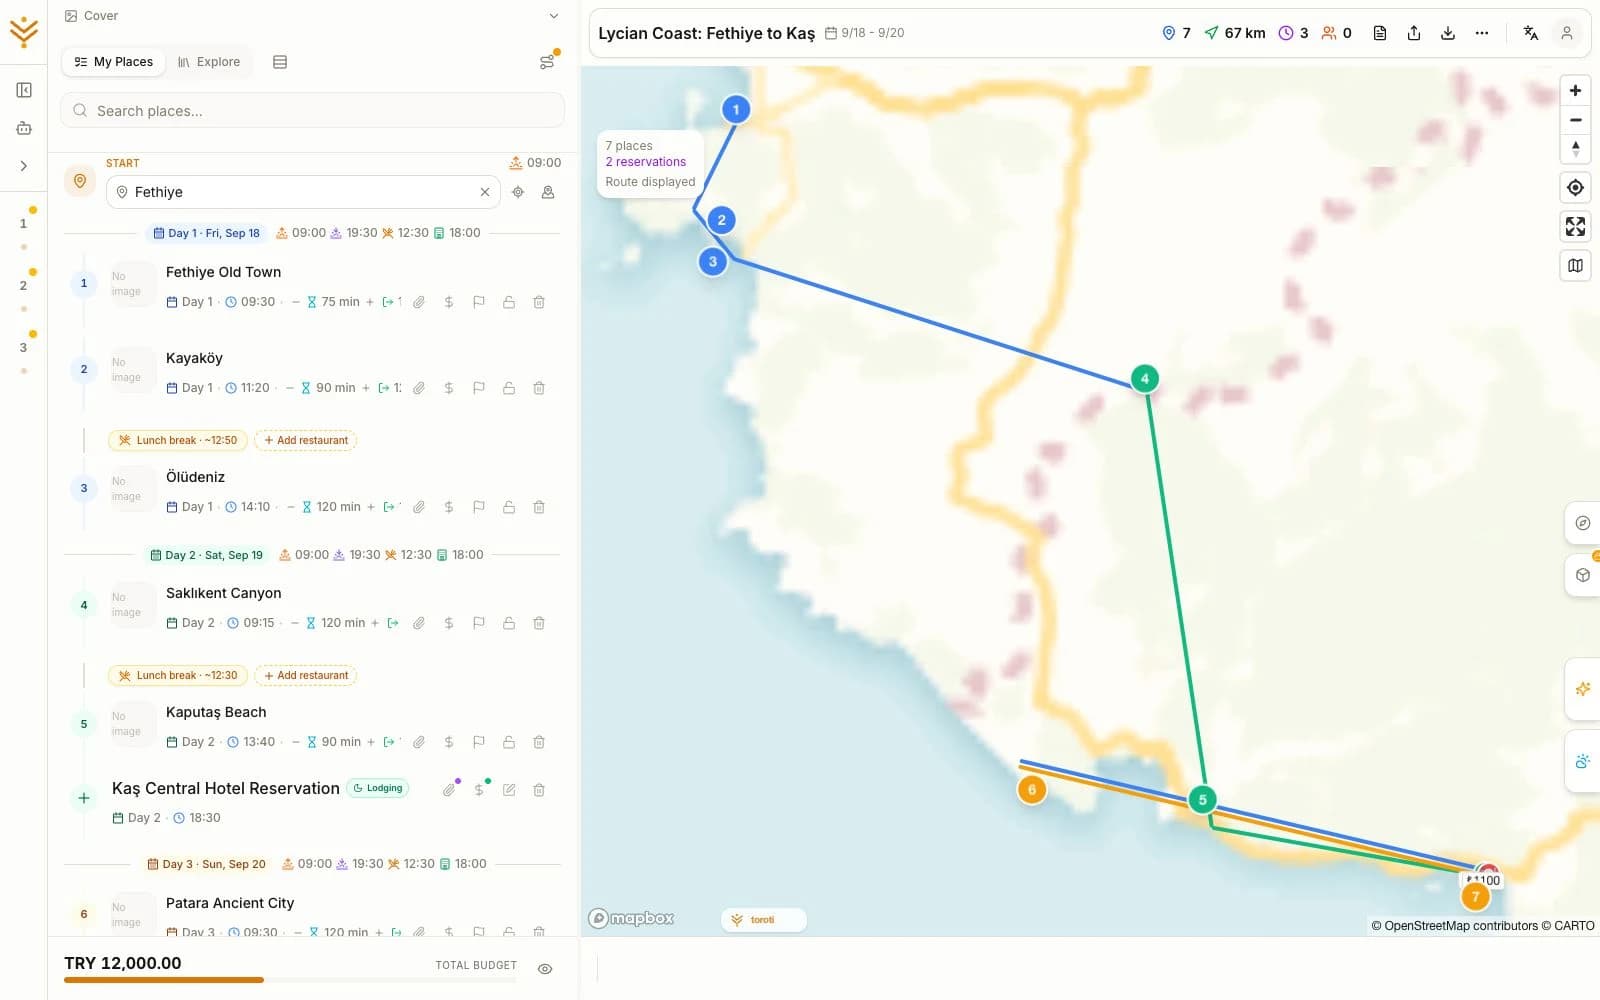
Task: Select the Day 2 Sat, Sep 19 header
Action: pyautogui.click(x=206, y=555)
